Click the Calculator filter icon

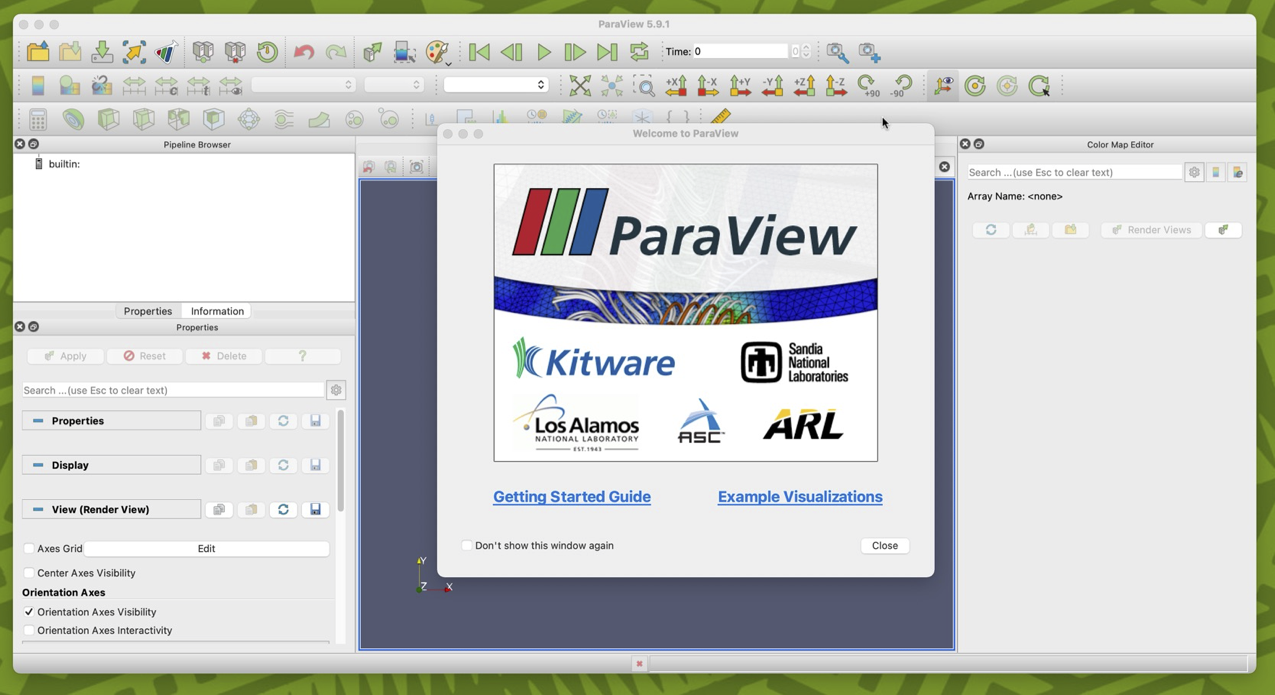pyautogui.click(x=38, y=119)
